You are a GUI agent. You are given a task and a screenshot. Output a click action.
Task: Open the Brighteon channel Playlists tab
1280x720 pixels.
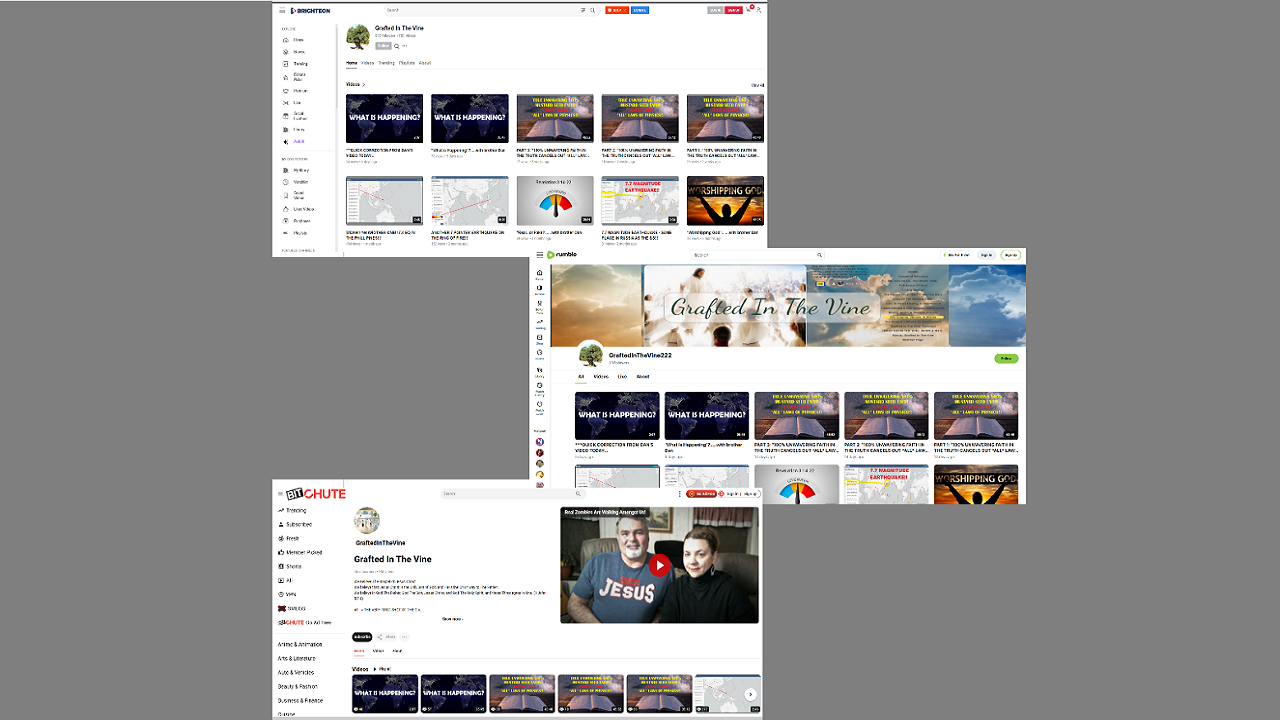tap(407, 63)
